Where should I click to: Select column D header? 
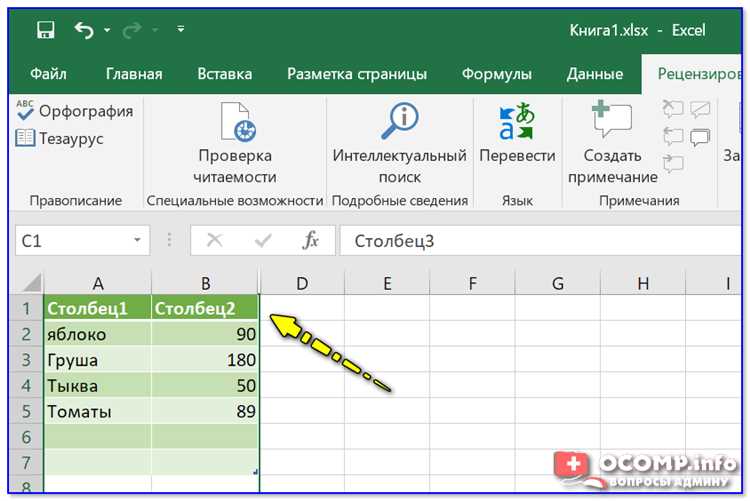tap(302, 283)
